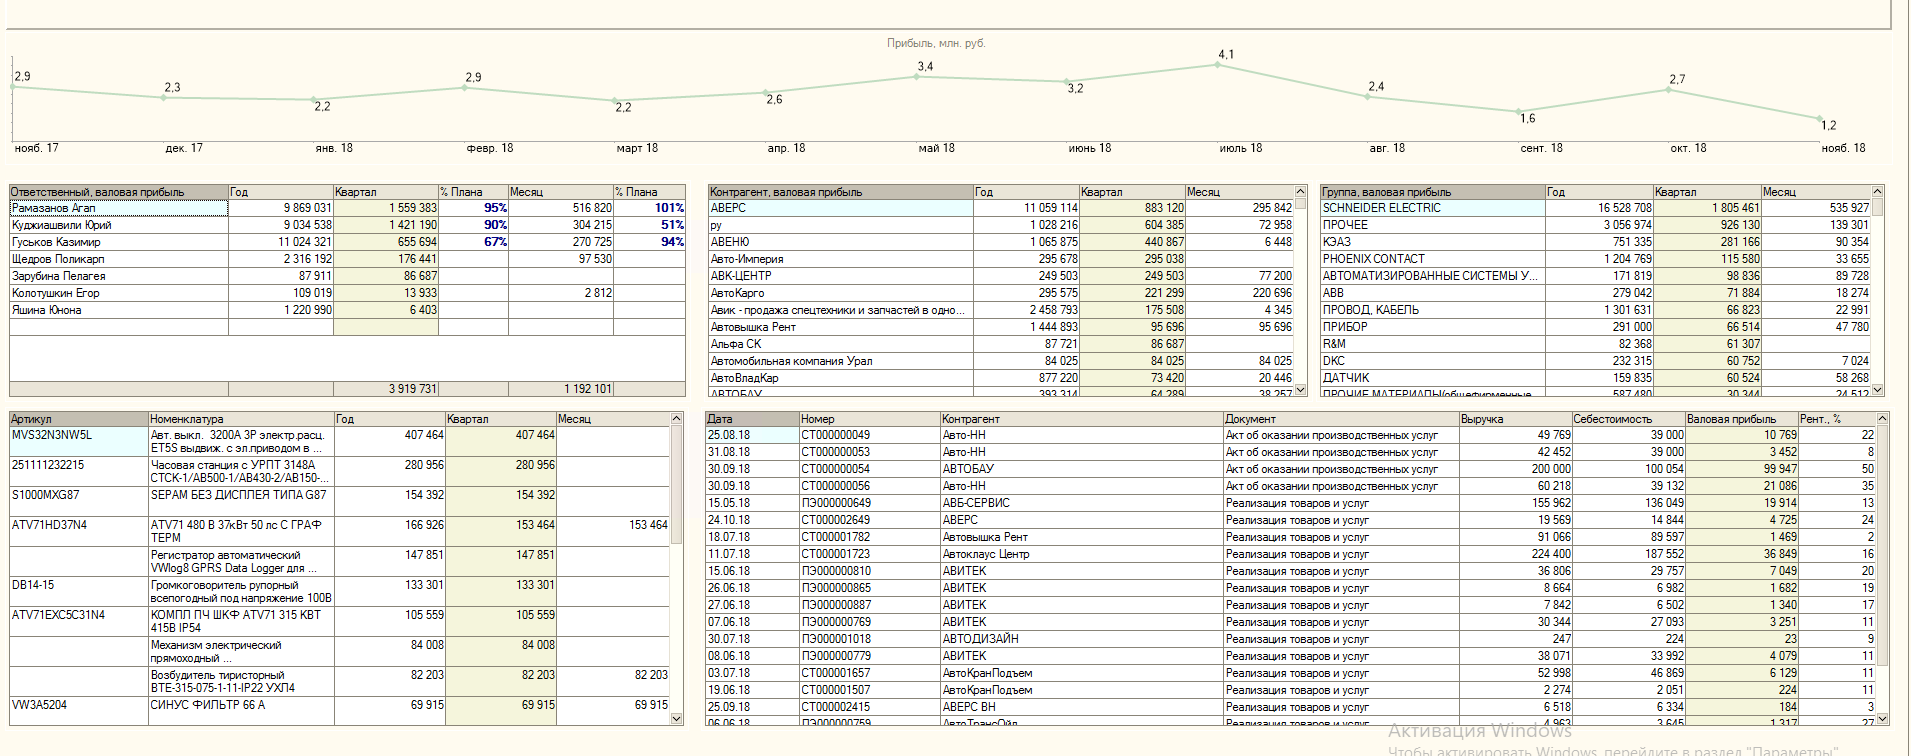Select document number 'СТ000000049'
This screenshot has height=756, width=1911.
point(869,435)
